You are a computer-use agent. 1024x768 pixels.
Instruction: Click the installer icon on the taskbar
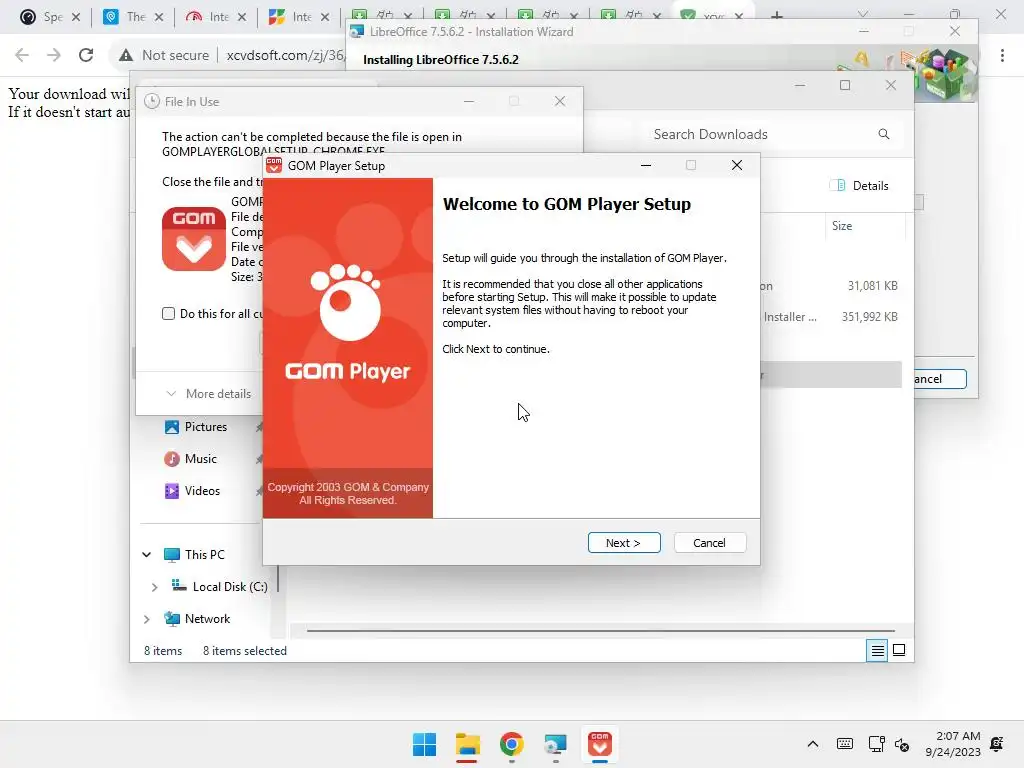point(556,744)
